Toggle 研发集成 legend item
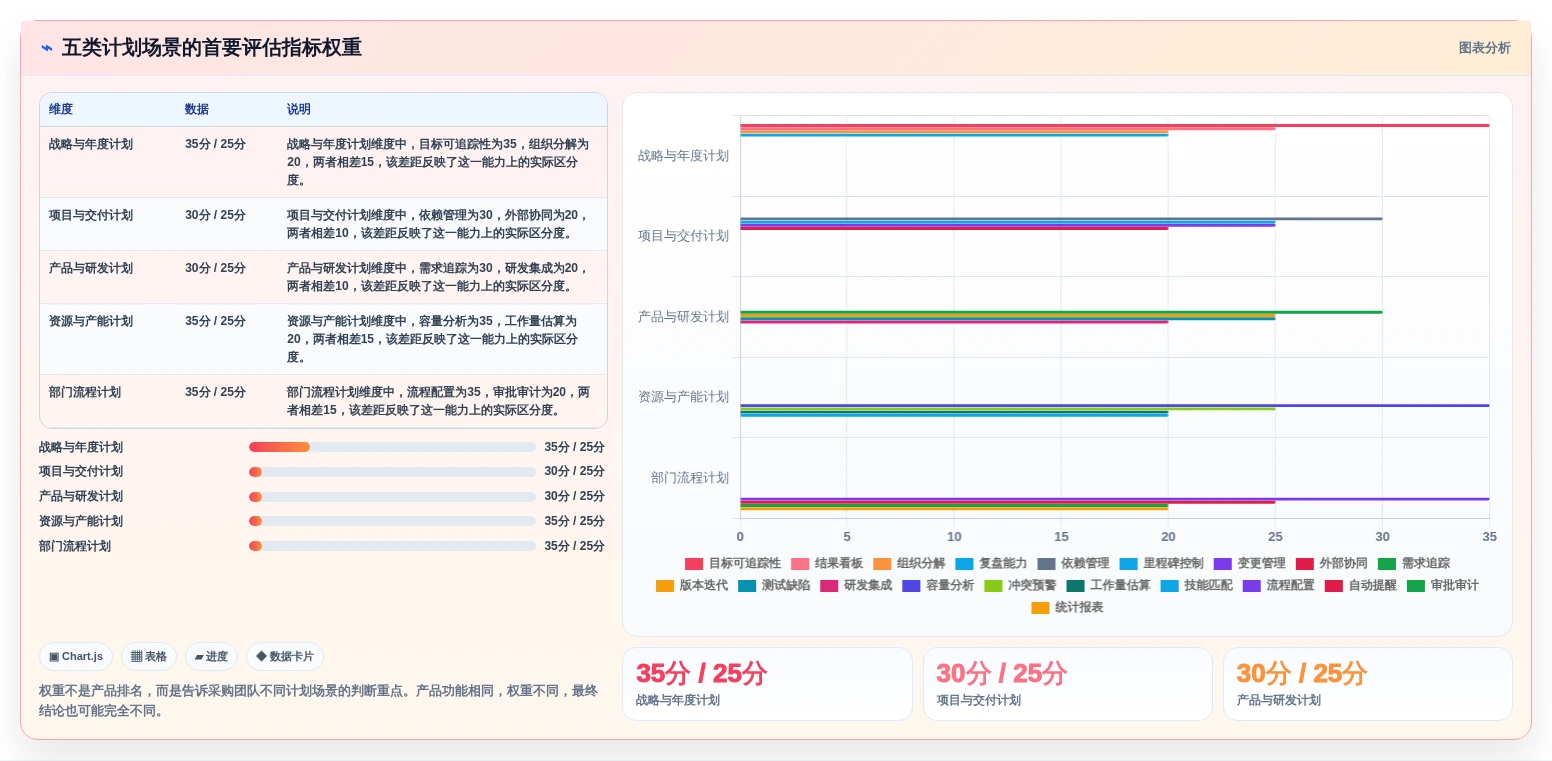The height and width of the screenshot is (761, 1552). pyautogui.click(x=855, y=586)
